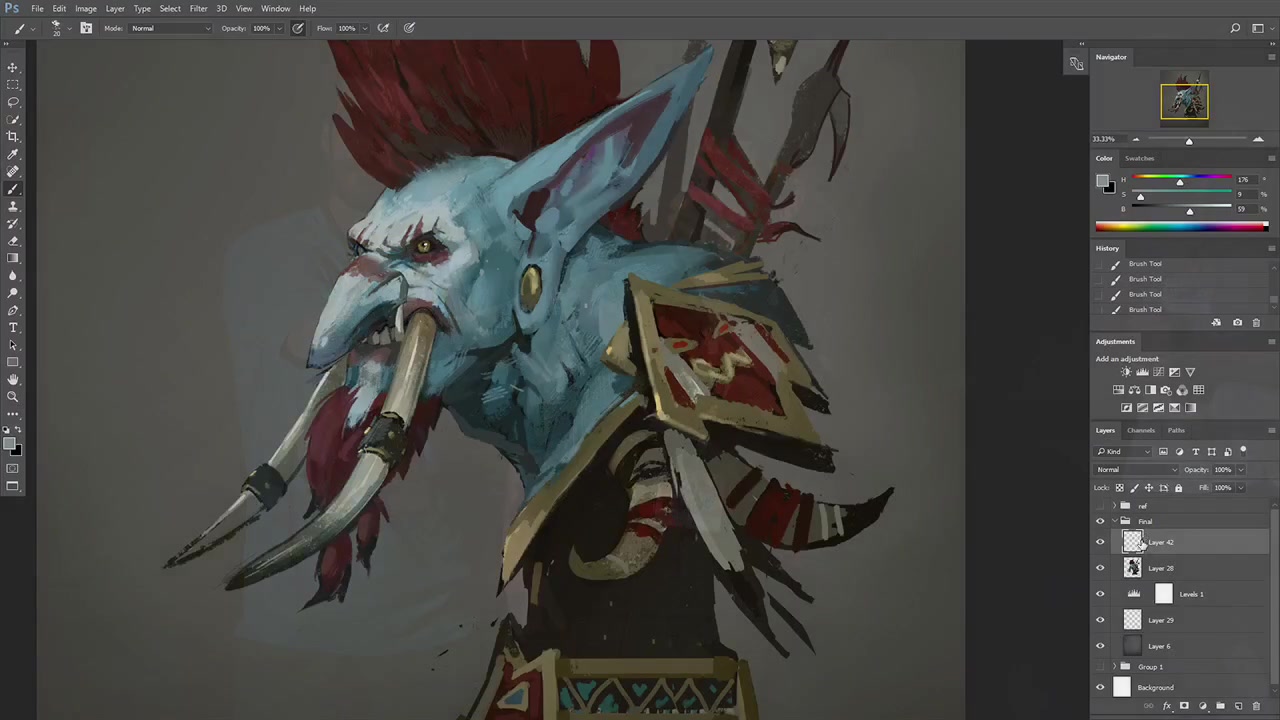Select the Quick Selection tool

pyautogui.click(x=13, y=119)
